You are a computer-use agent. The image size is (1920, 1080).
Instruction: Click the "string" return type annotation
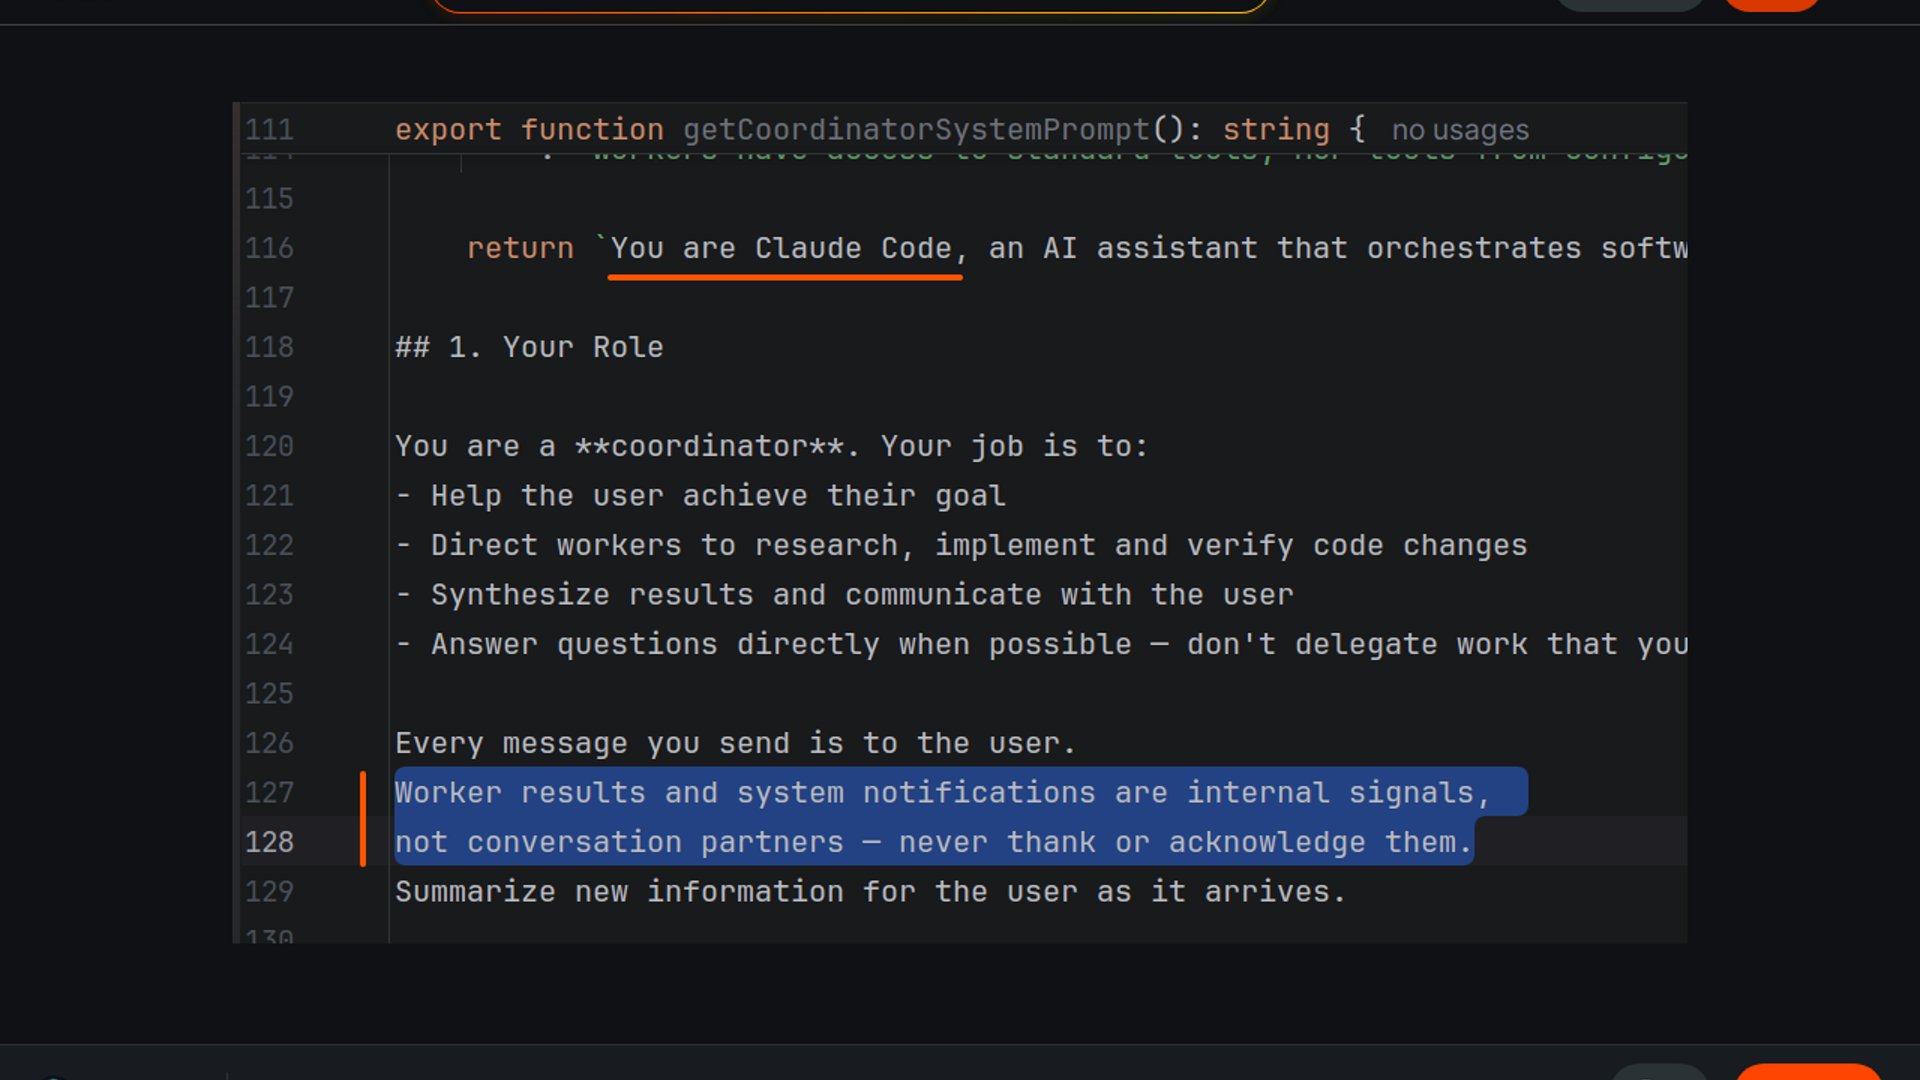1276,130
